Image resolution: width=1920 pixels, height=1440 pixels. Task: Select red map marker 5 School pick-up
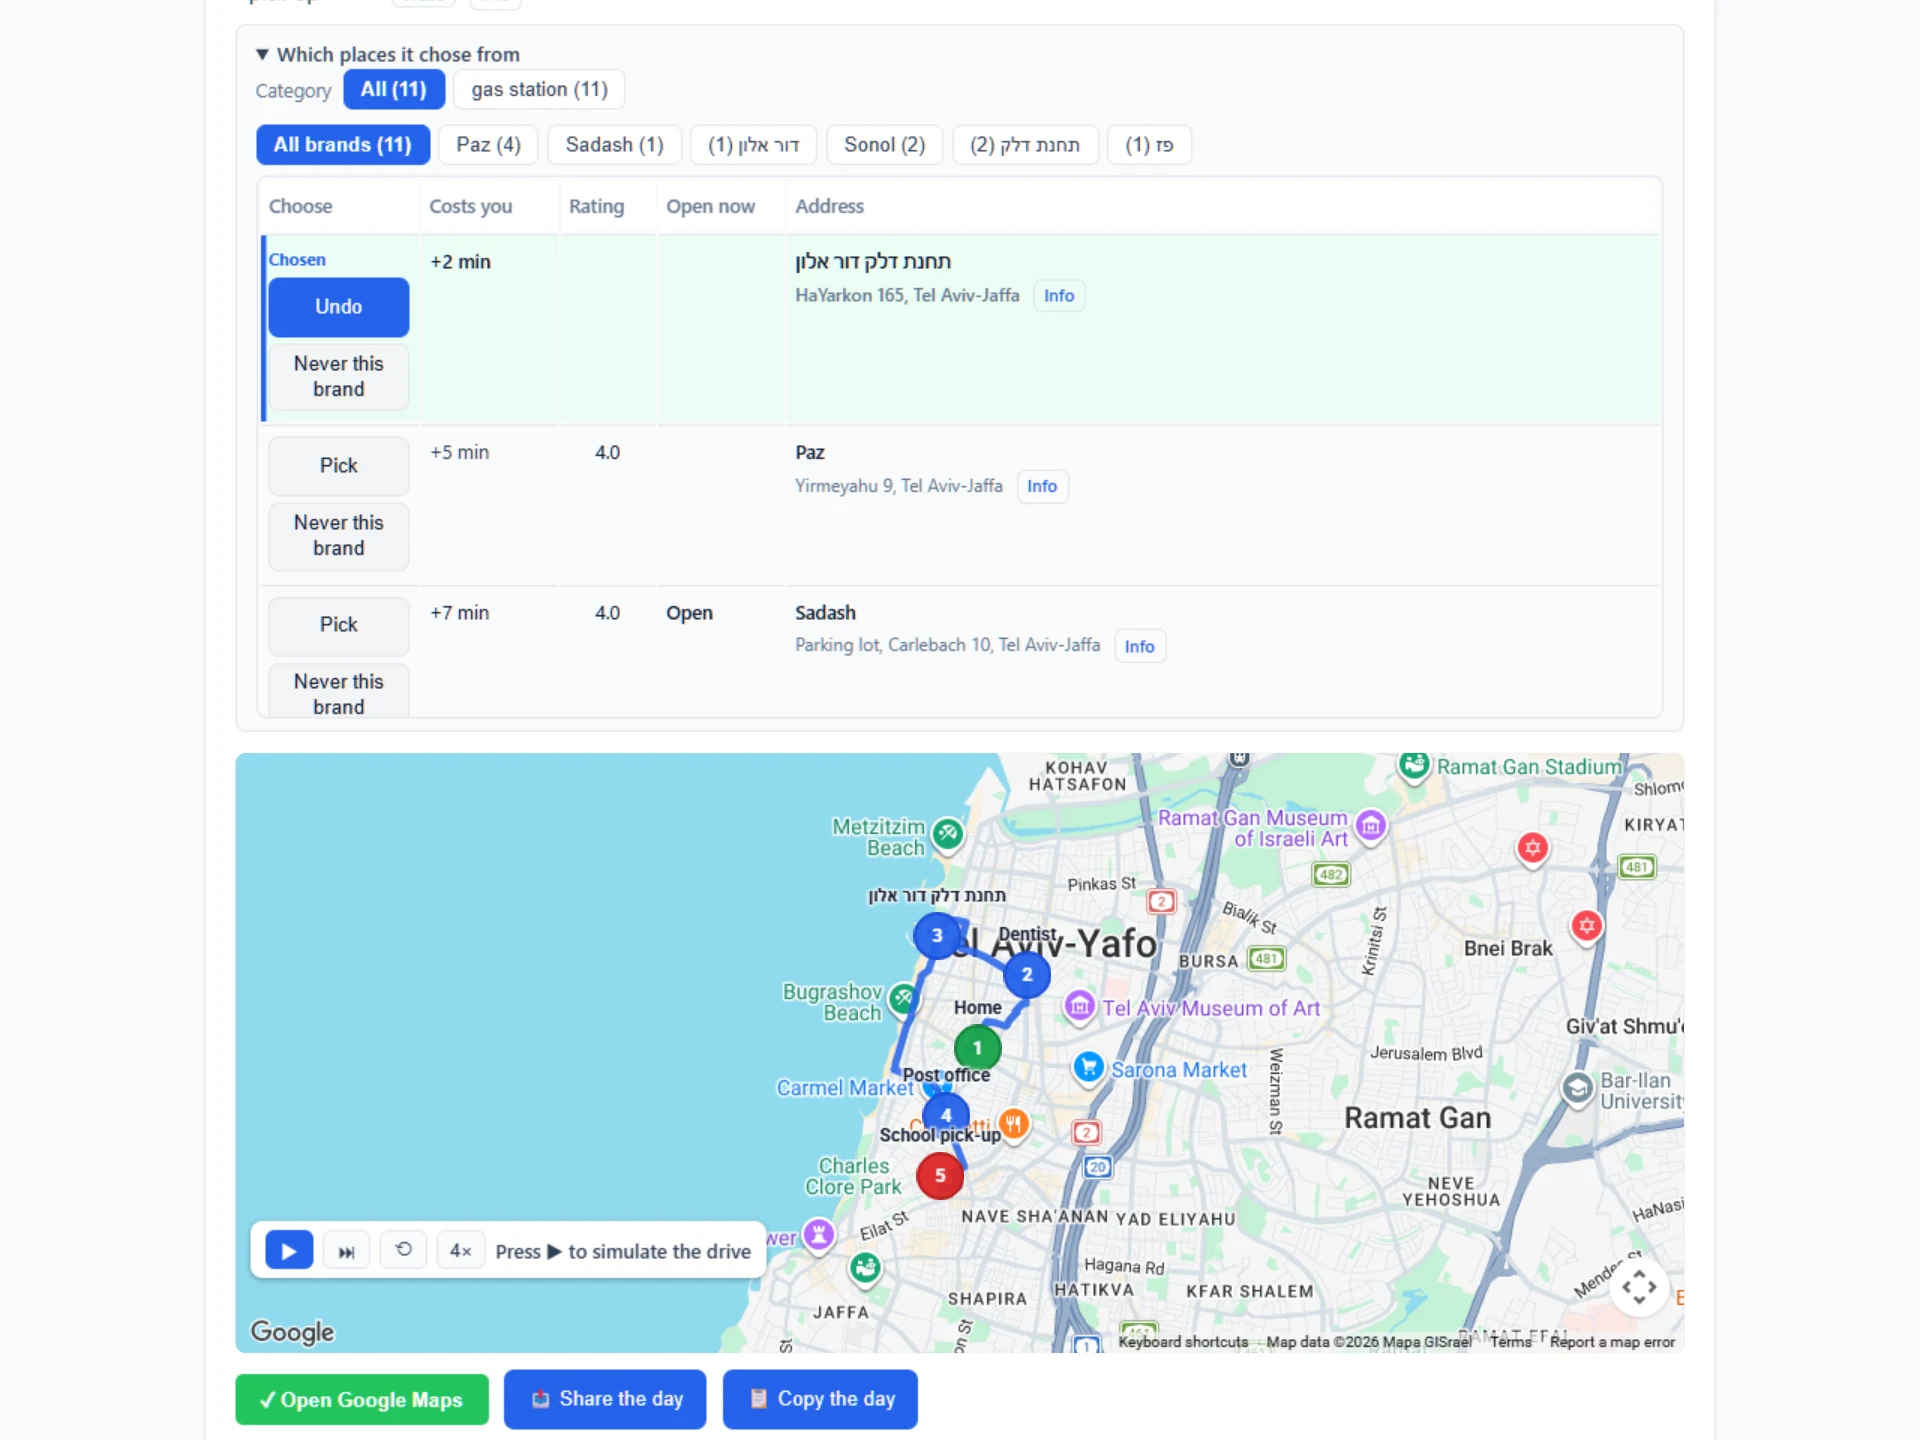tap(940, 1176)
